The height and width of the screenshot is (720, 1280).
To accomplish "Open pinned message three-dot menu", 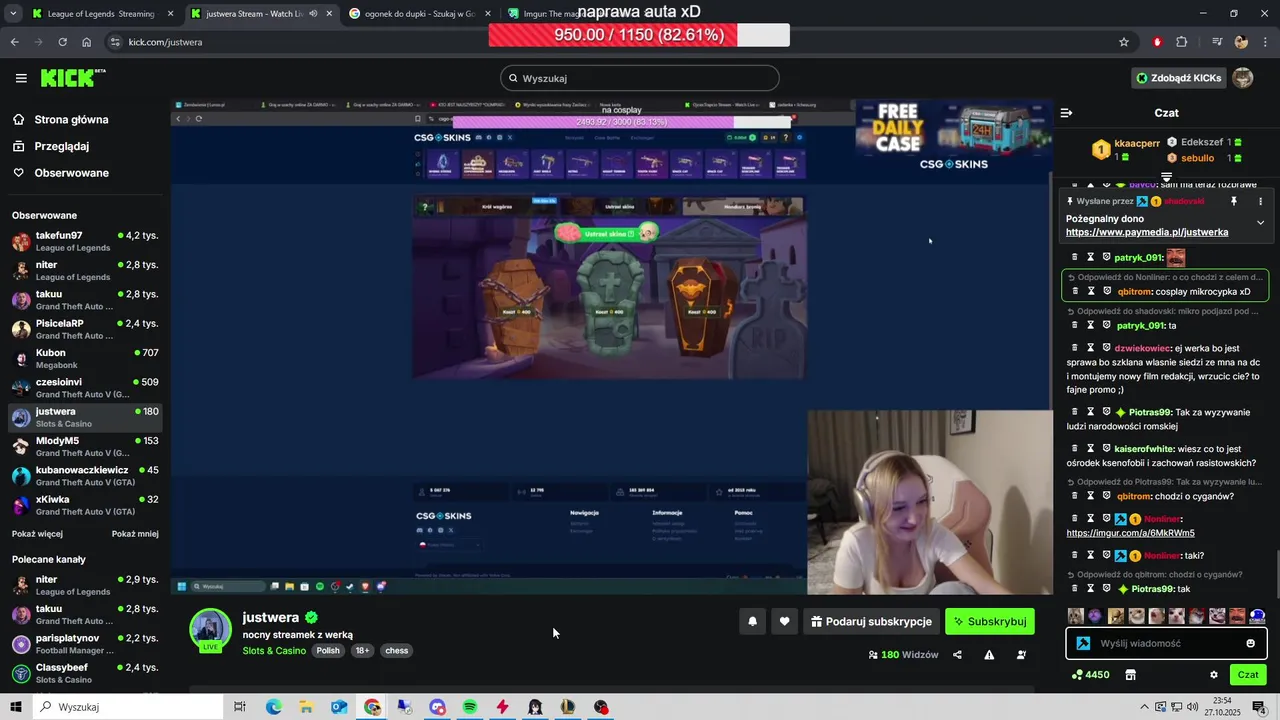I will [1260, 201].
